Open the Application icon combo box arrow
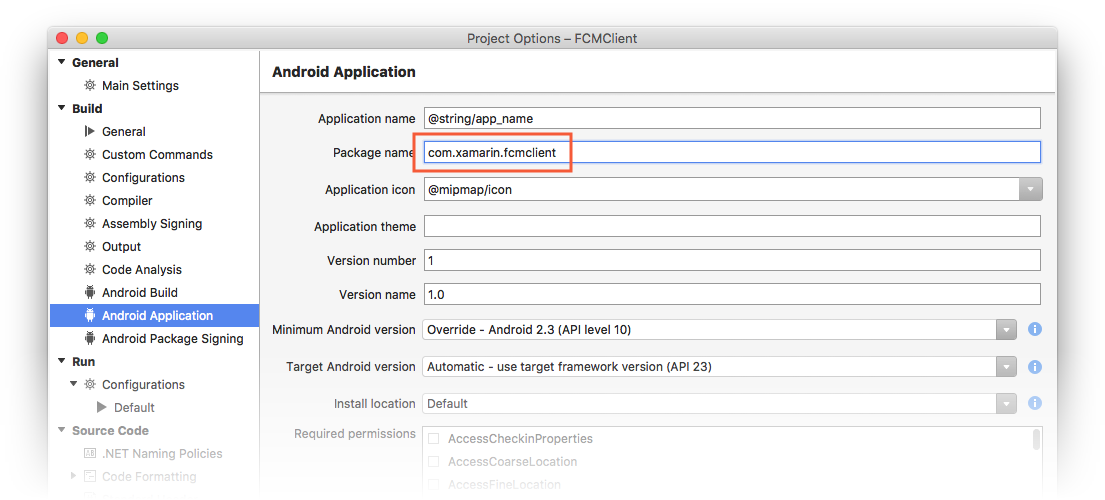Screen dimensions: 1105x500 (1030, 189)
